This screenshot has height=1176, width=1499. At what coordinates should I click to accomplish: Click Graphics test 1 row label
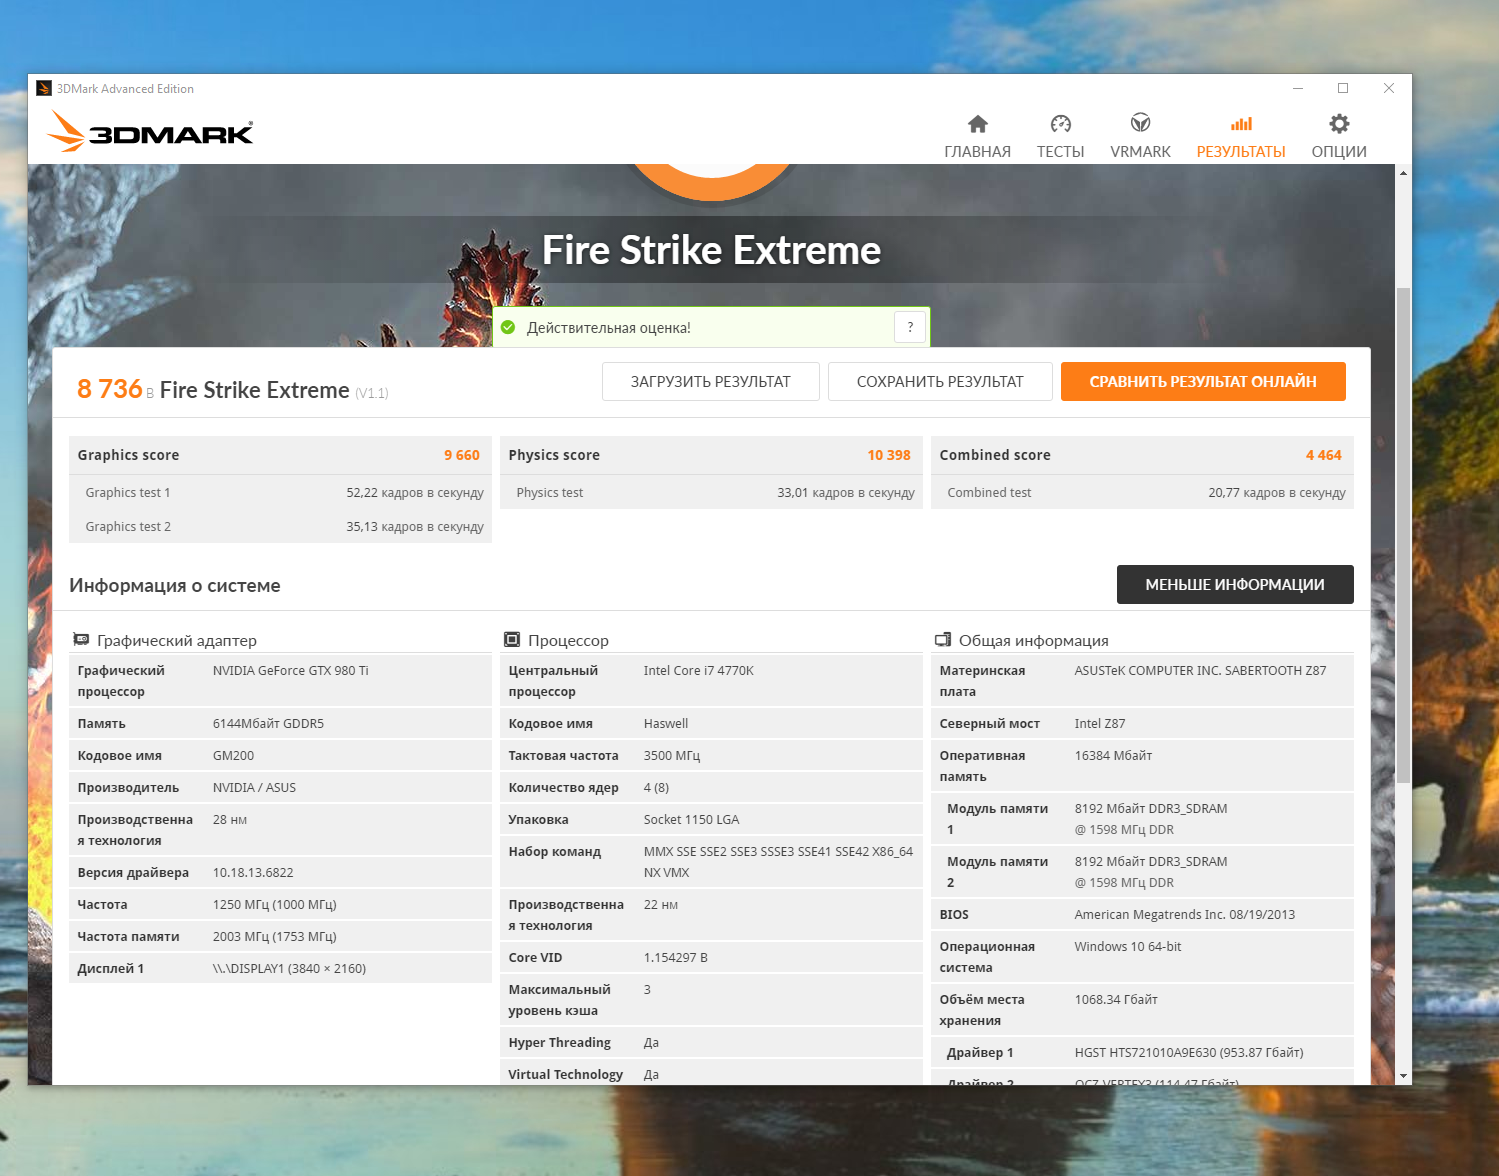pos(128,493)
